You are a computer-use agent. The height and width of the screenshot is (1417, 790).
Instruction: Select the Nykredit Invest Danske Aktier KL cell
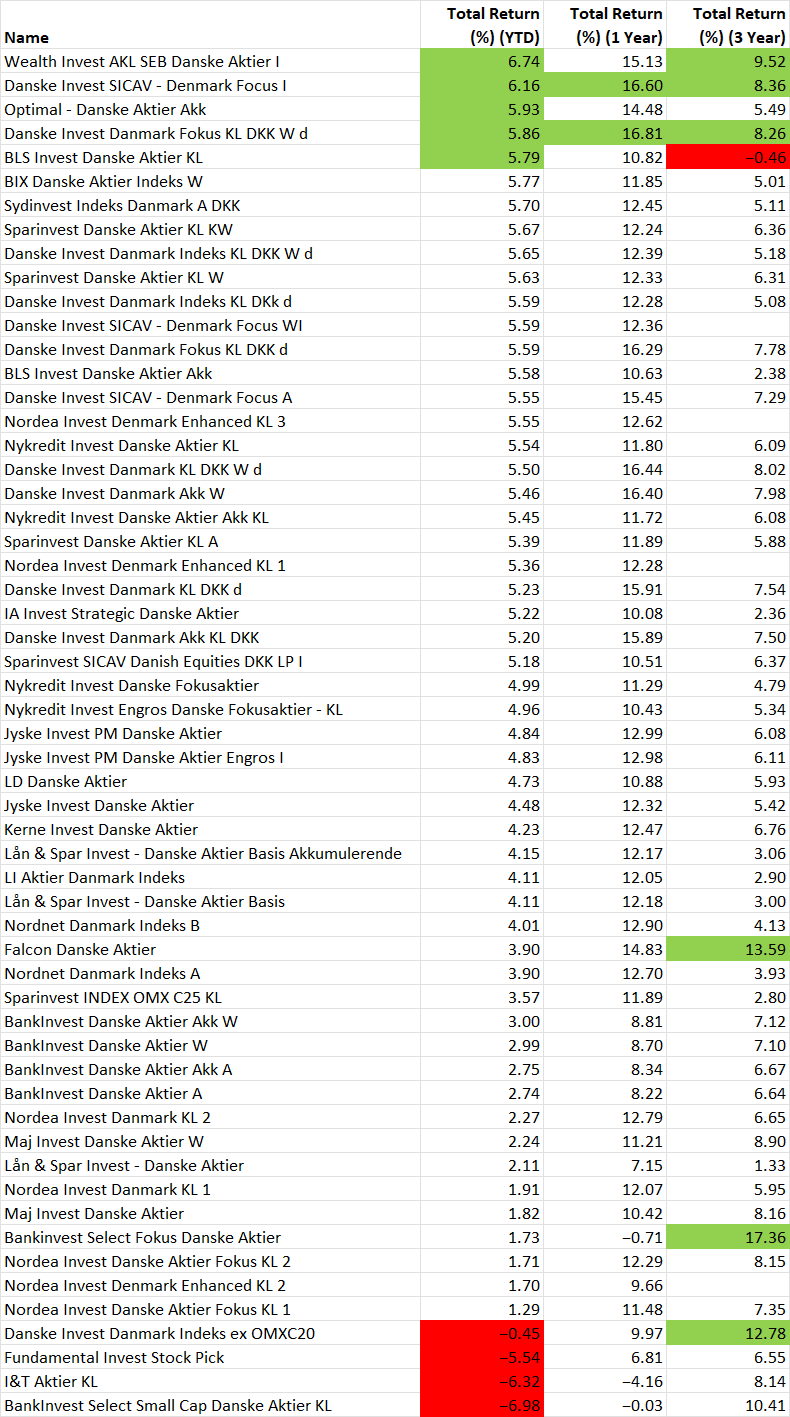[x=211, y=445]
